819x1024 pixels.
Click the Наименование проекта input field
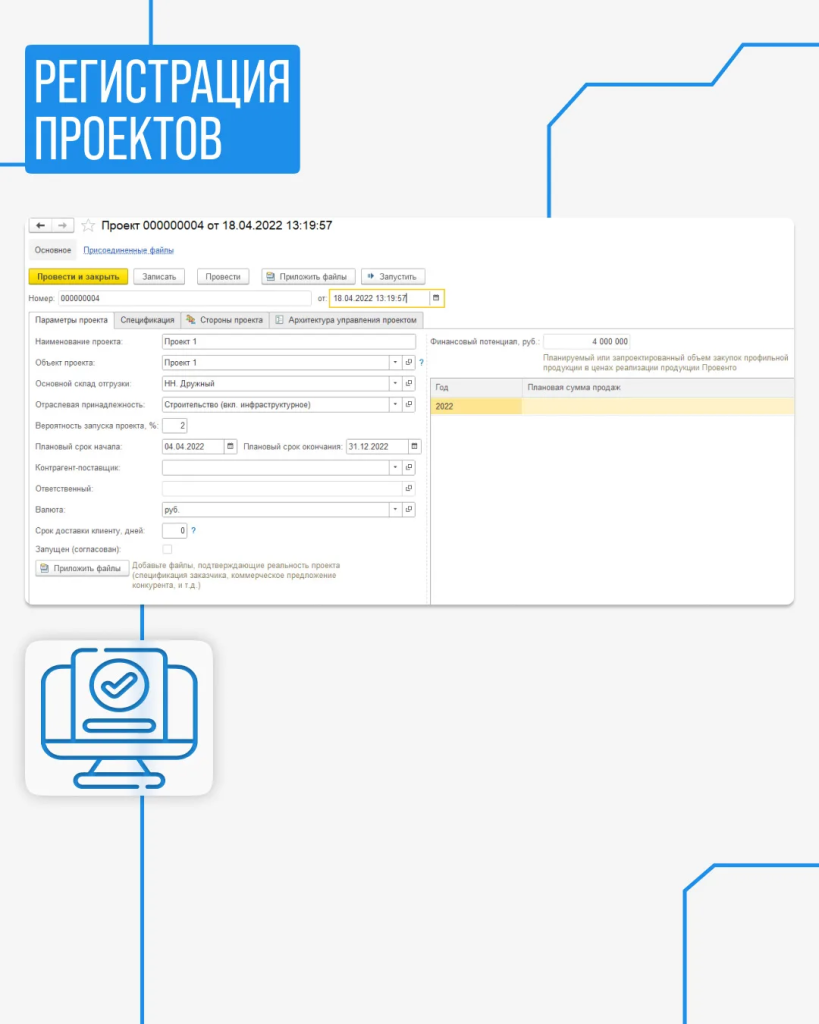coord(288,341)
